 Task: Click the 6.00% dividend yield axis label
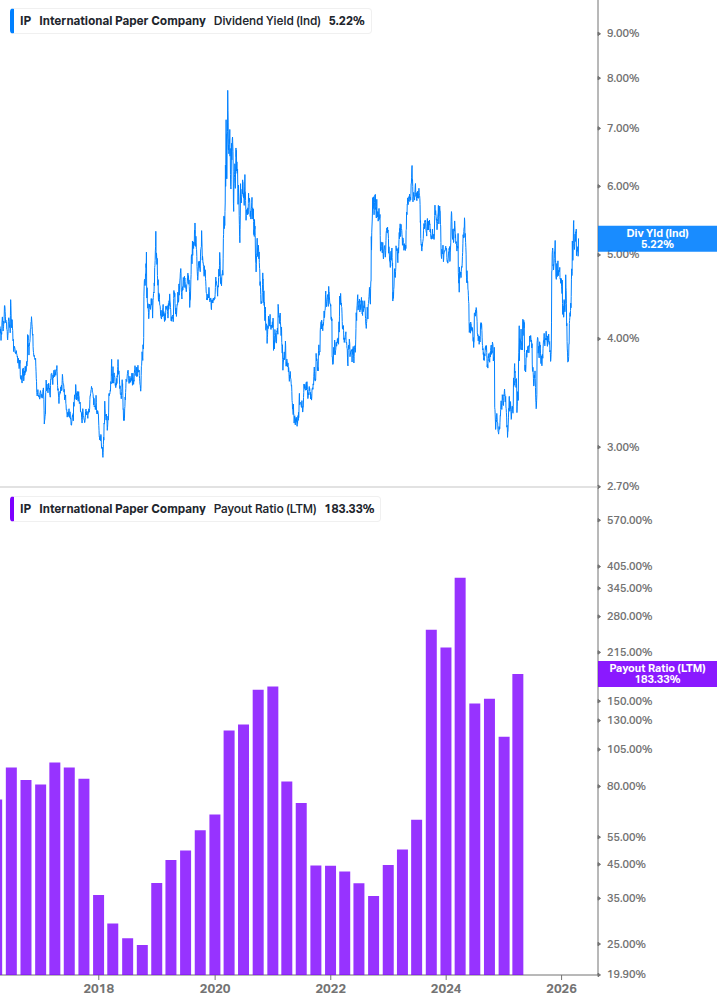[623, 187]
